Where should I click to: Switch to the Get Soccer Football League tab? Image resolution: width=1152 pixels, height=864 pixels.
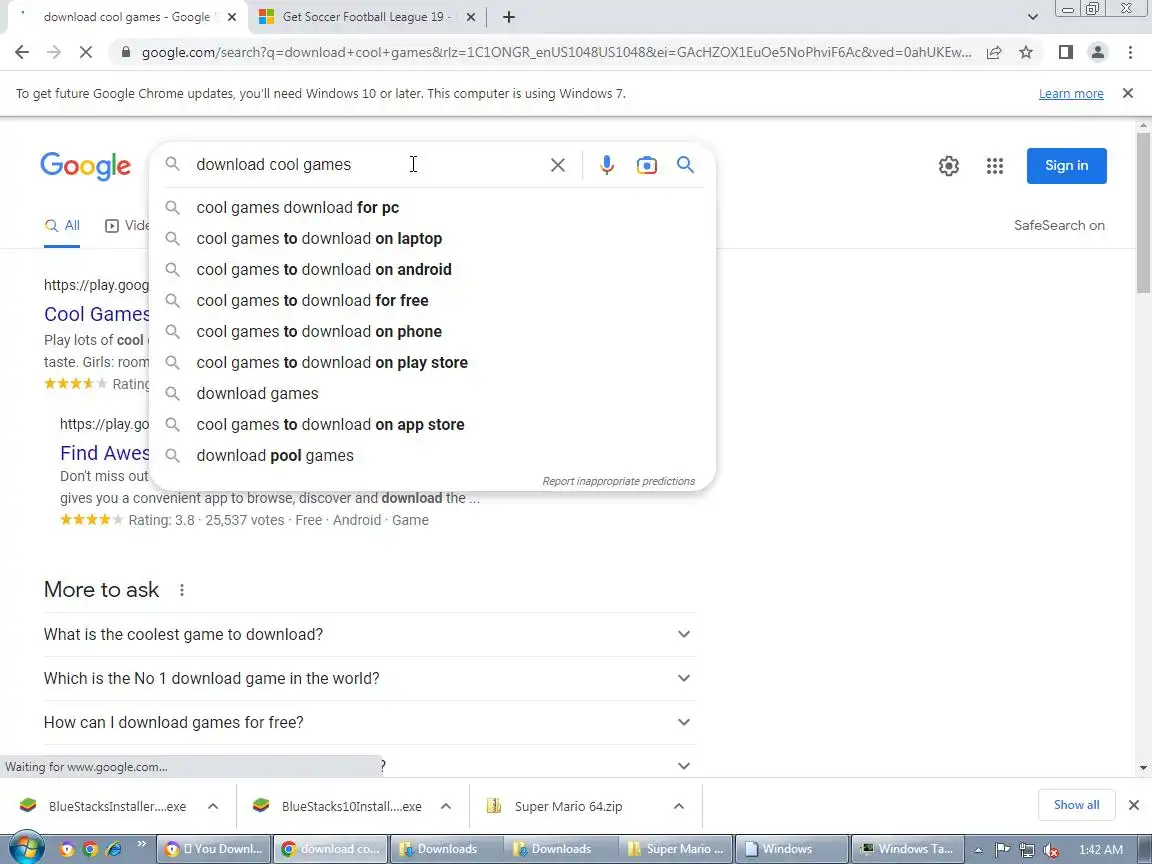tap(365, 17)
